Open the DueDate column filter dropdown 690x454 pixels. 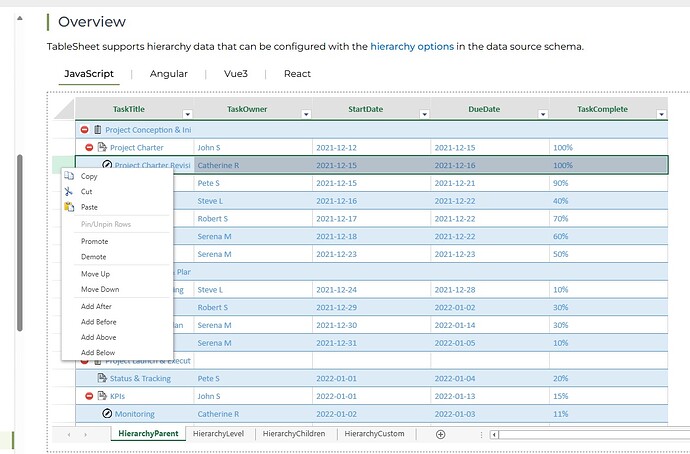541,114
